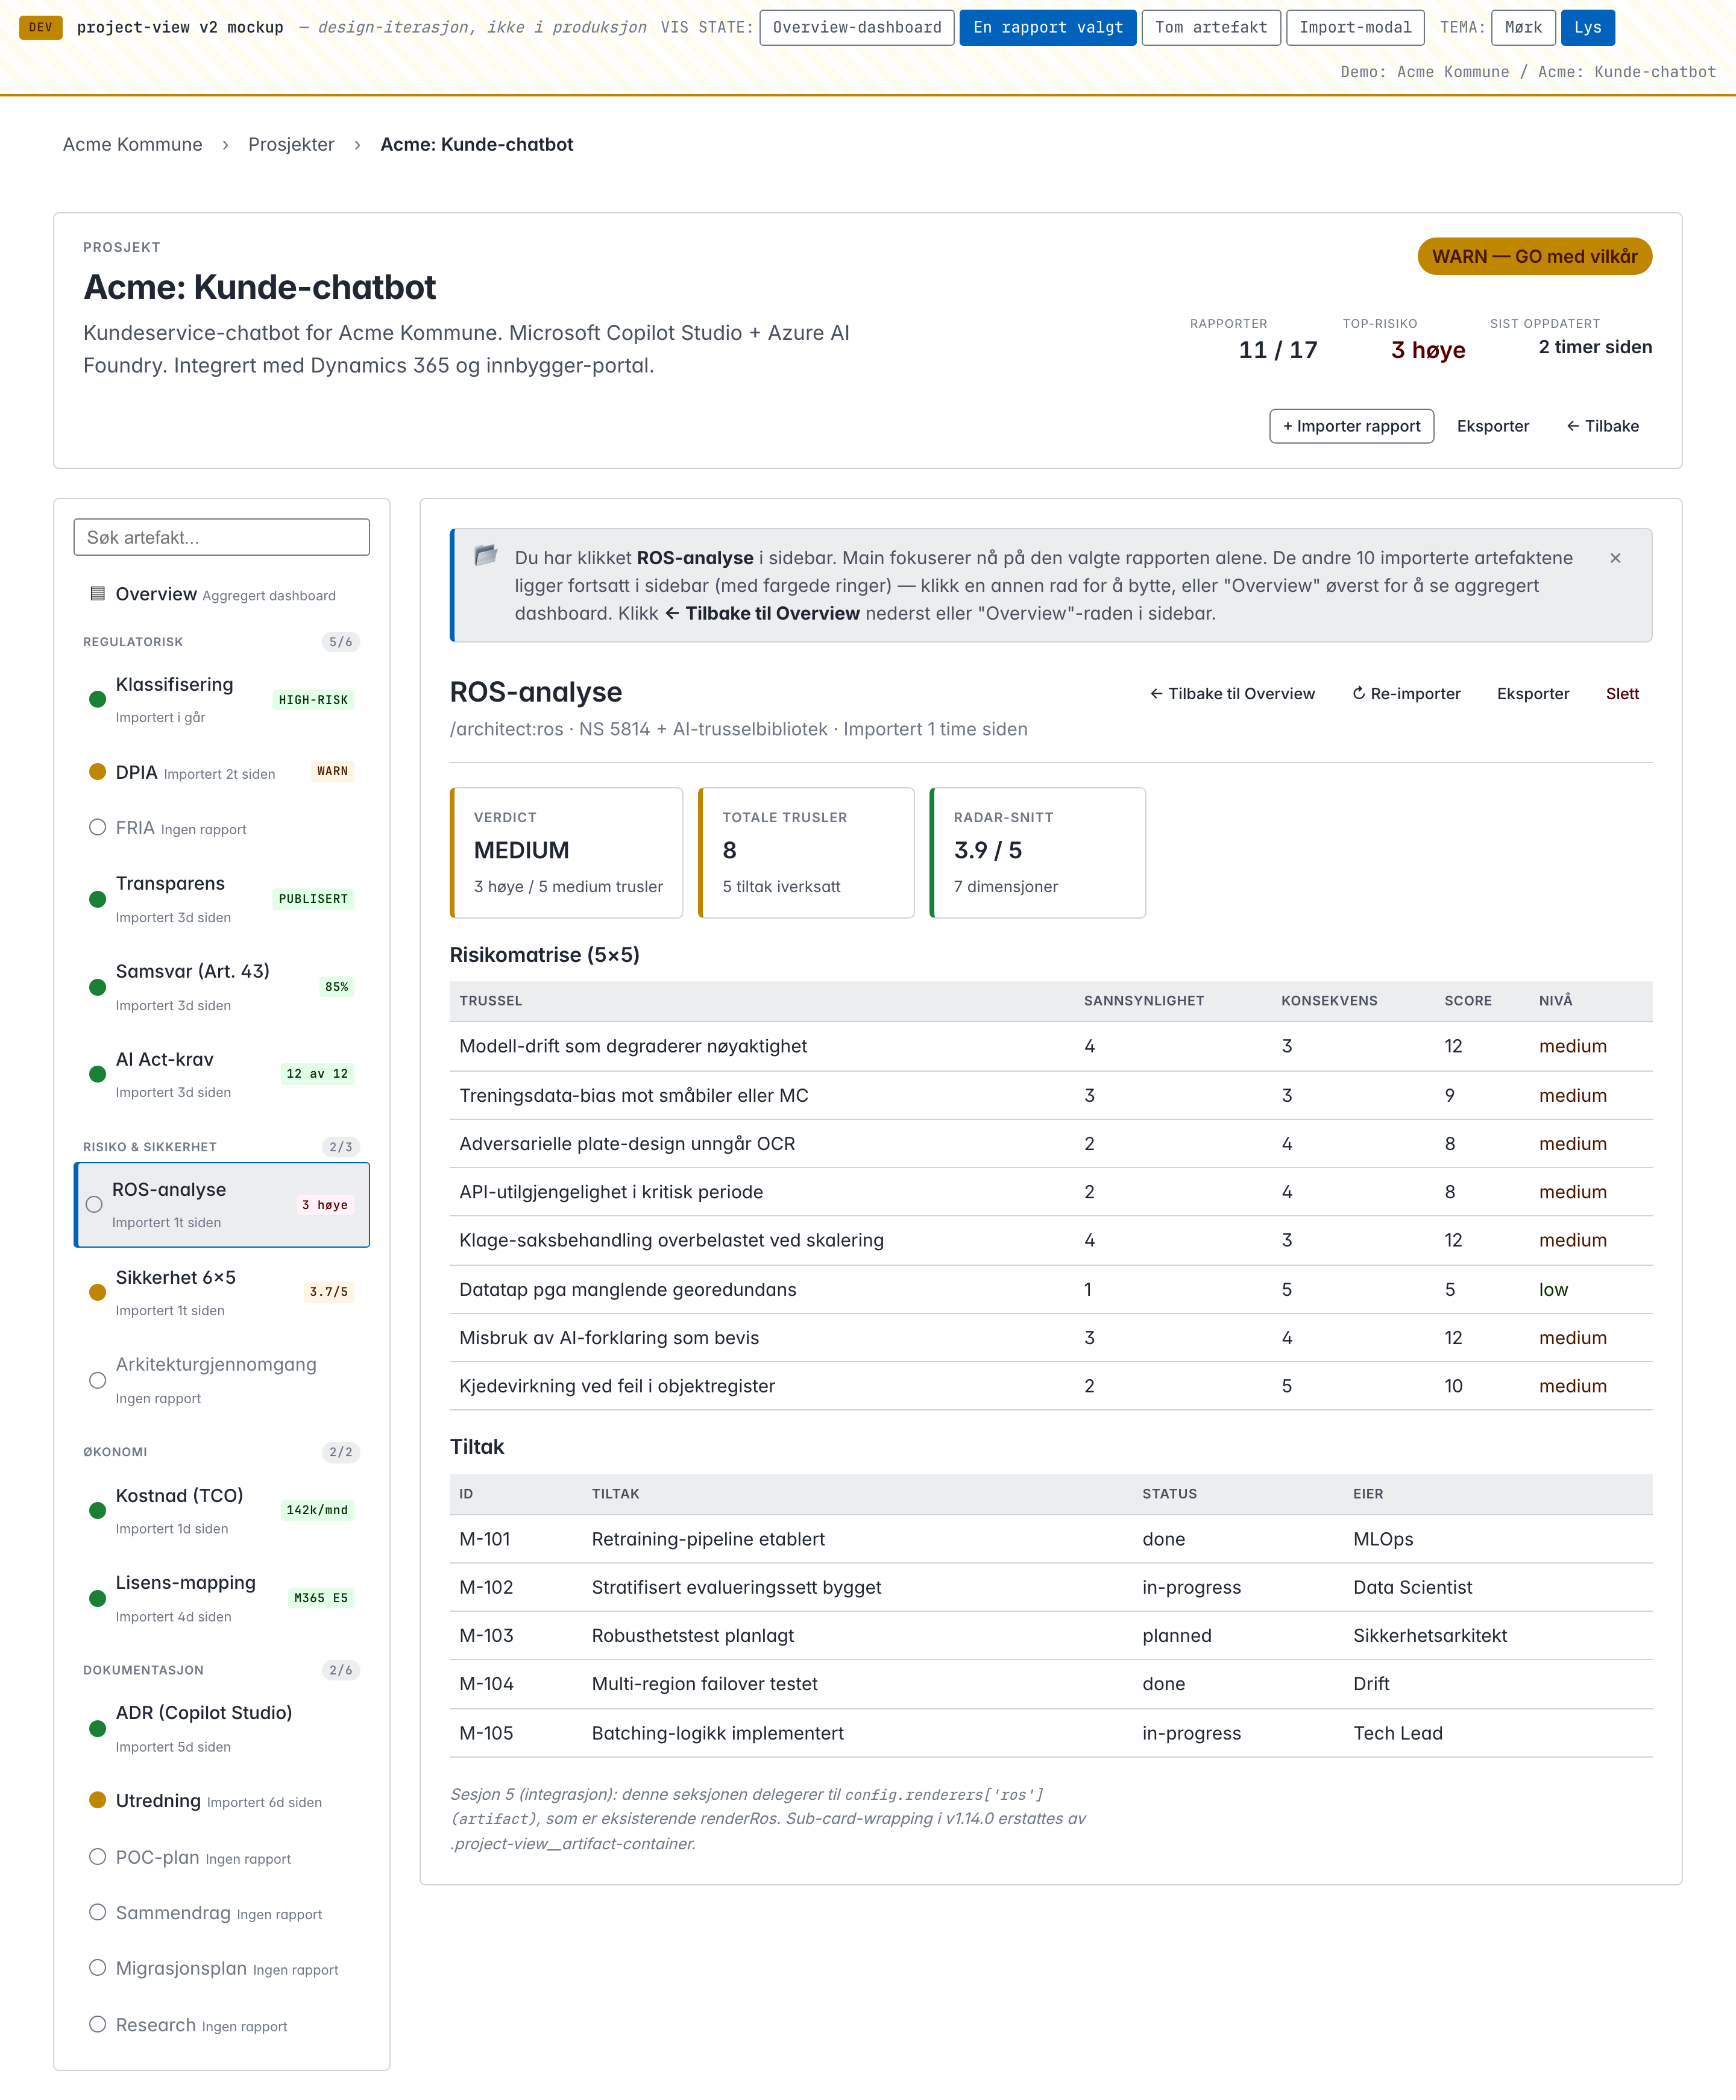This screenshot has height=2100, width=1736.
Task: Click the TOTALE TRUSLER card
Action: [807, 853]
